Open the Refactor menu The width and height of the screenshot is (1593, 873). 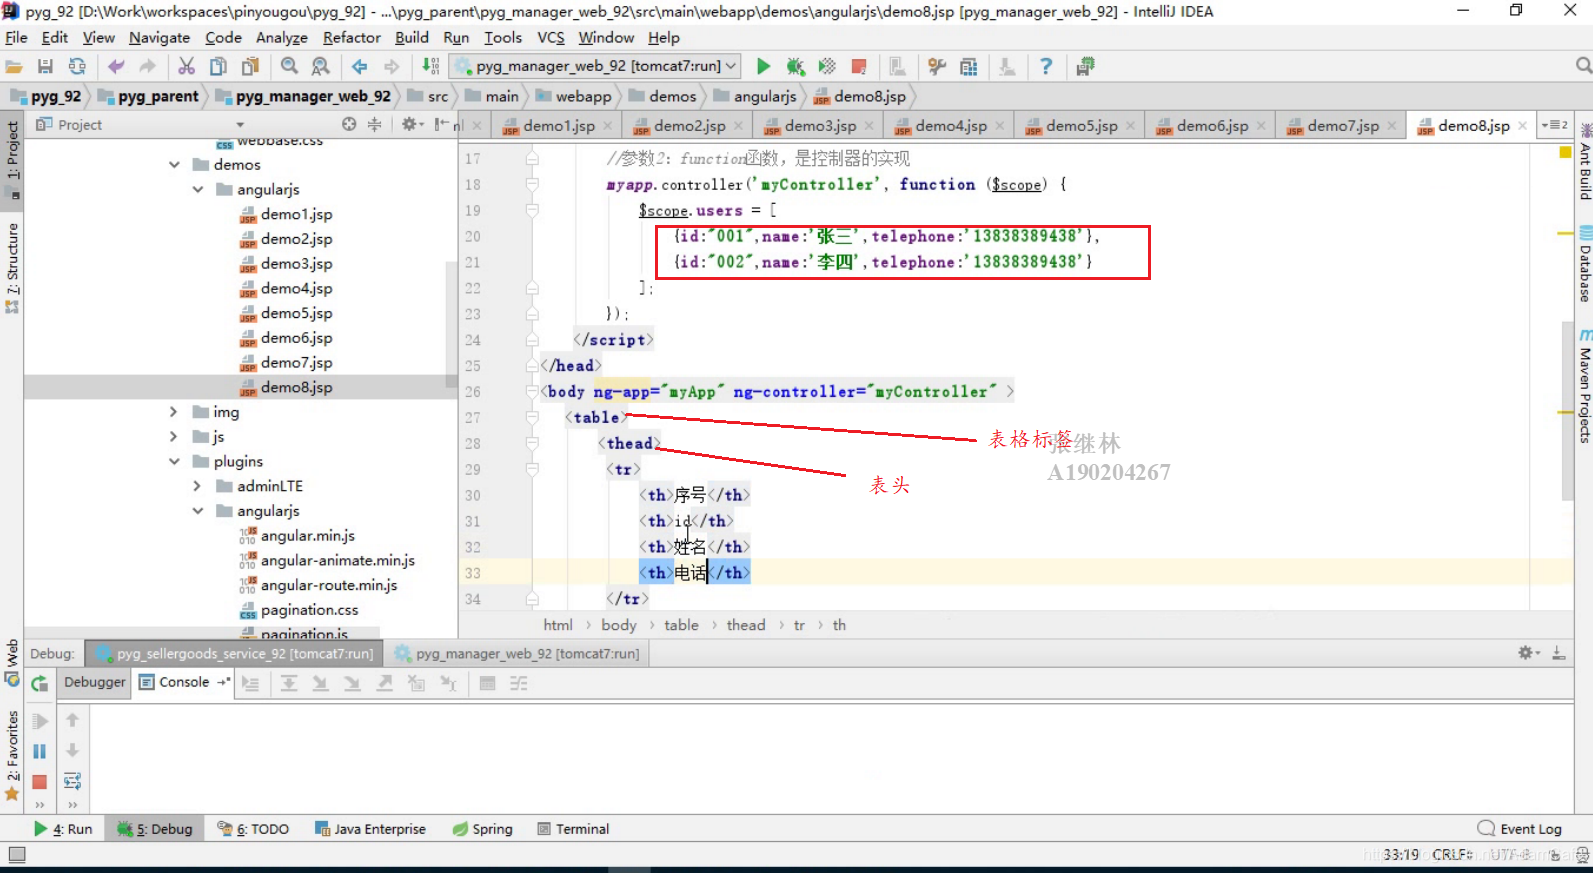pos(351,37)
